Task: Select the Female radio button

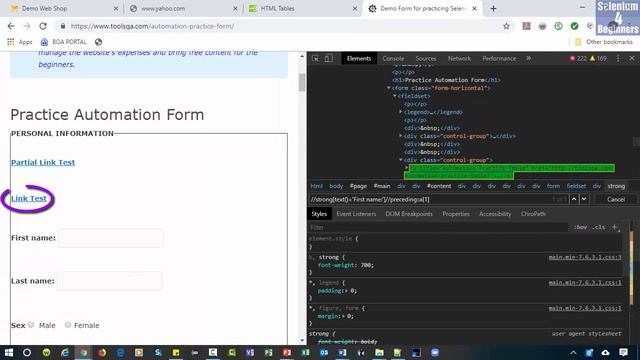Action: [68, 325]
